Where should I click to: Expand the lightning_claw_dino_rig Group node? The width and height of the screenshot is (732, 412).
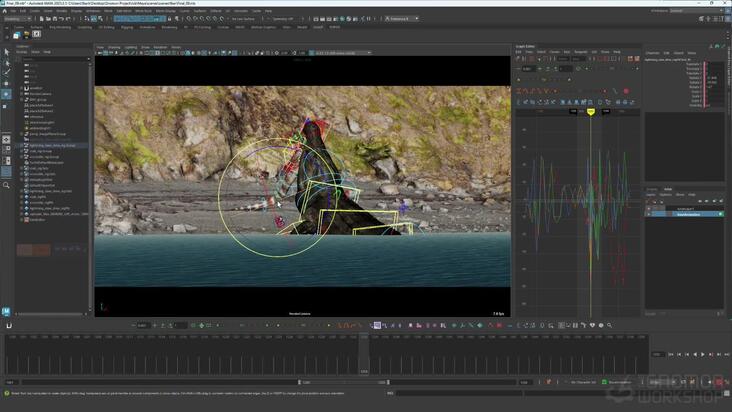pos(21,146)
